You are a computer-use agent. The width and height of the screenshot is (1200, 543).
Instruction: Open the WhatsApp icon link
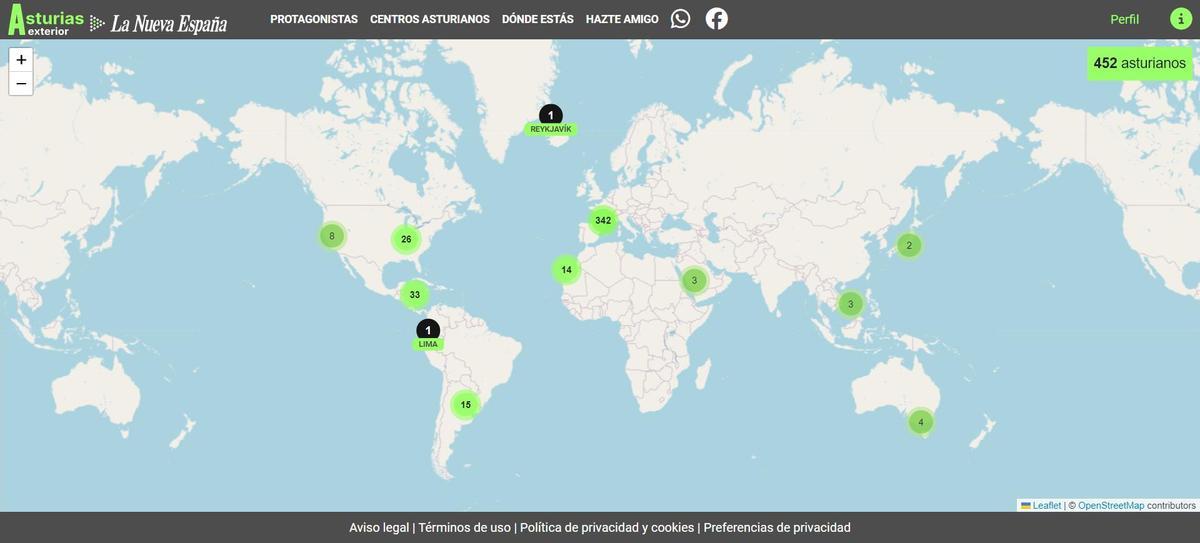(x=681, y=19)
